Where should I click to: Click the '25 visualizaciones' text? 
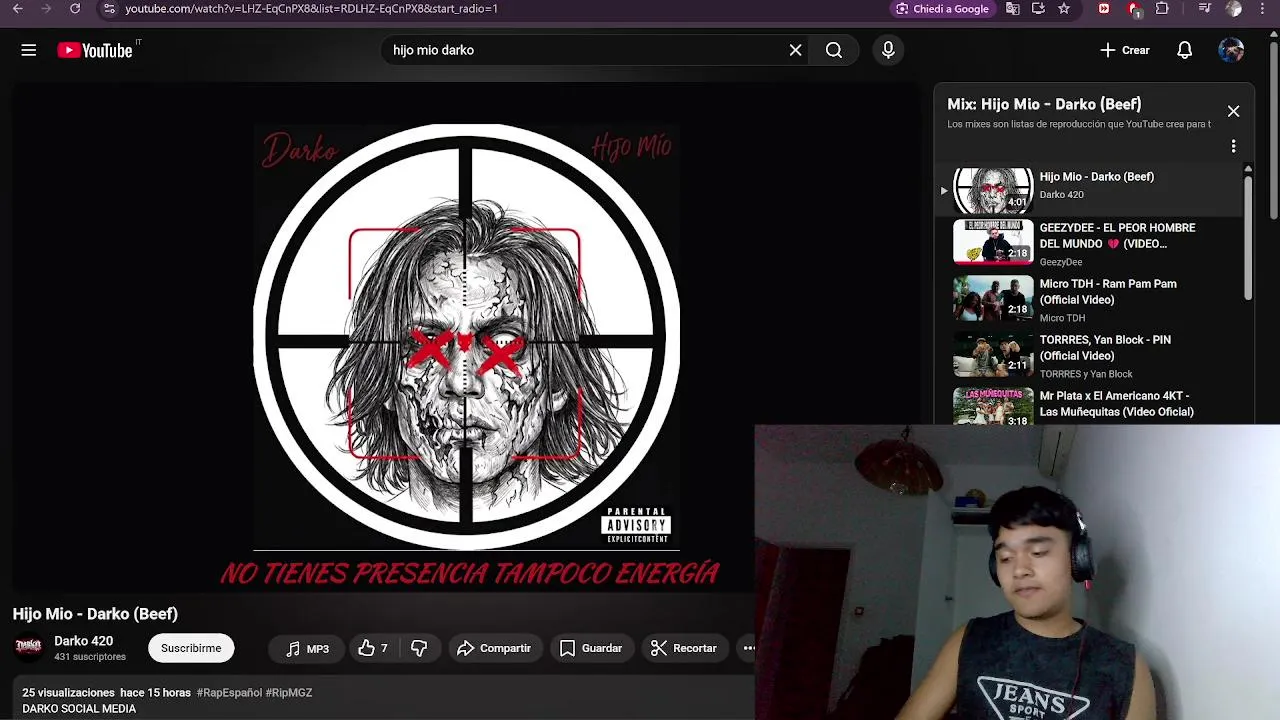coord(68,692)
